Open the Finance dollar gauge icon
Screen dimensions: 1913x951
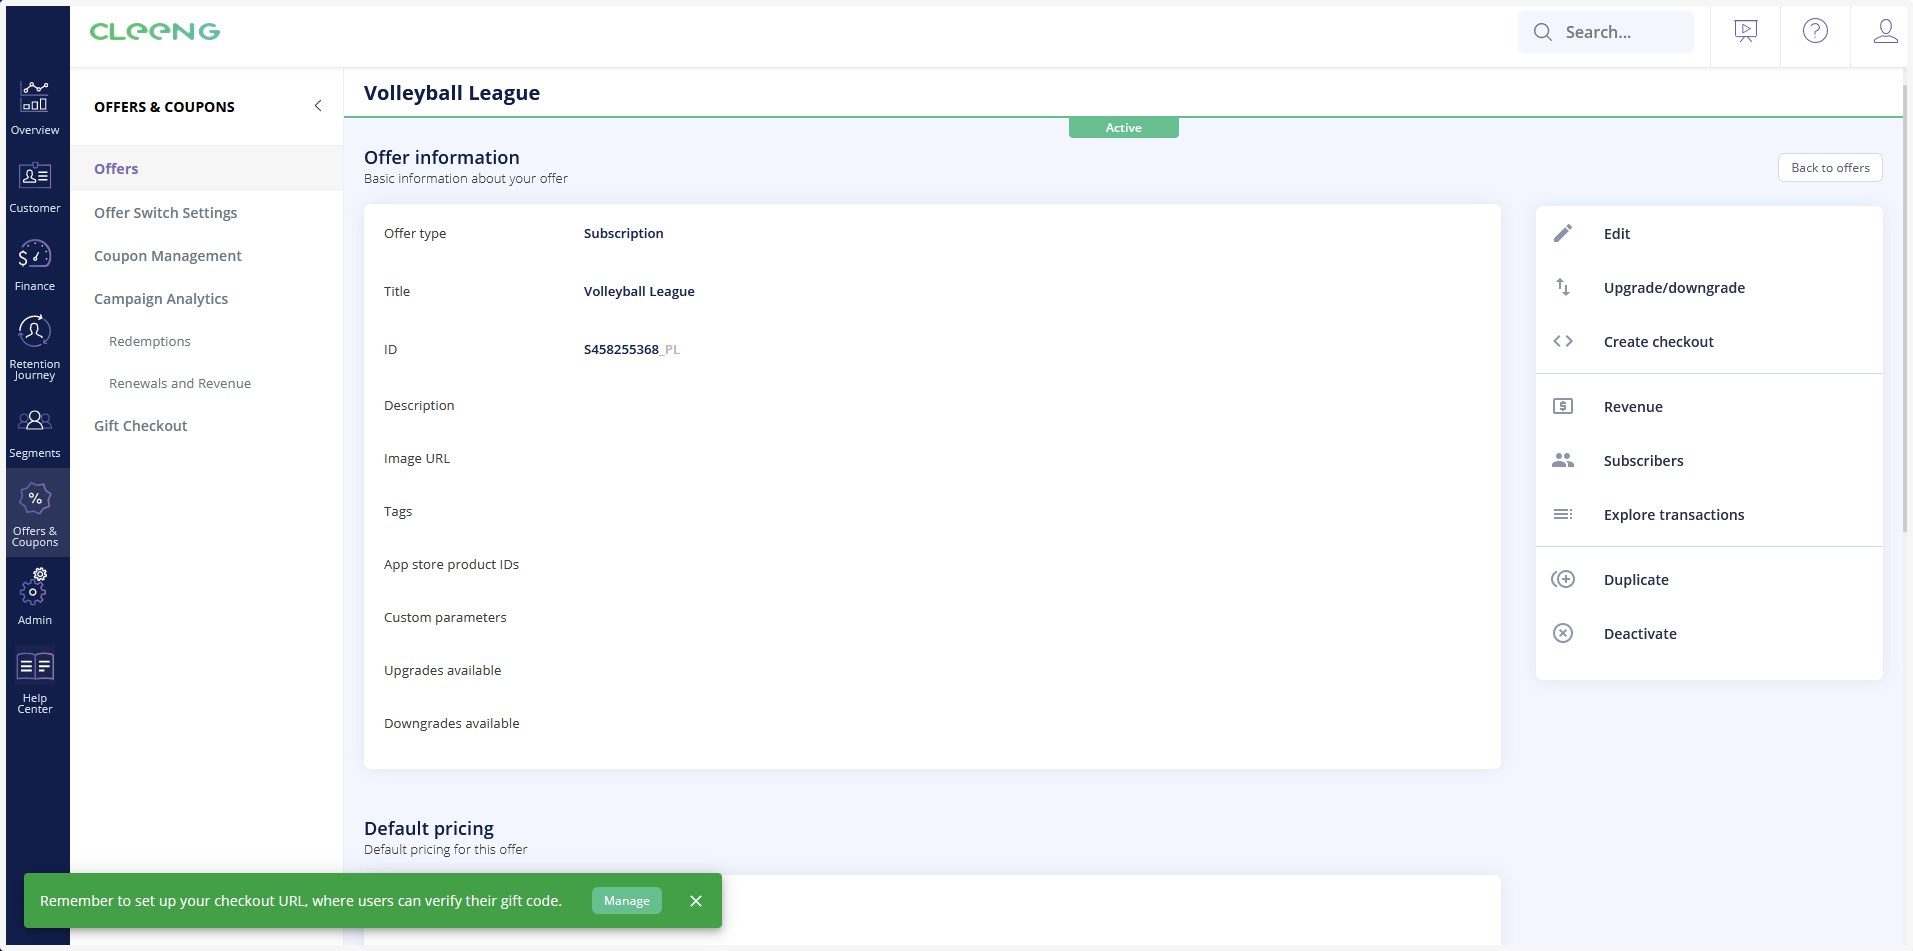pos(35,255)
